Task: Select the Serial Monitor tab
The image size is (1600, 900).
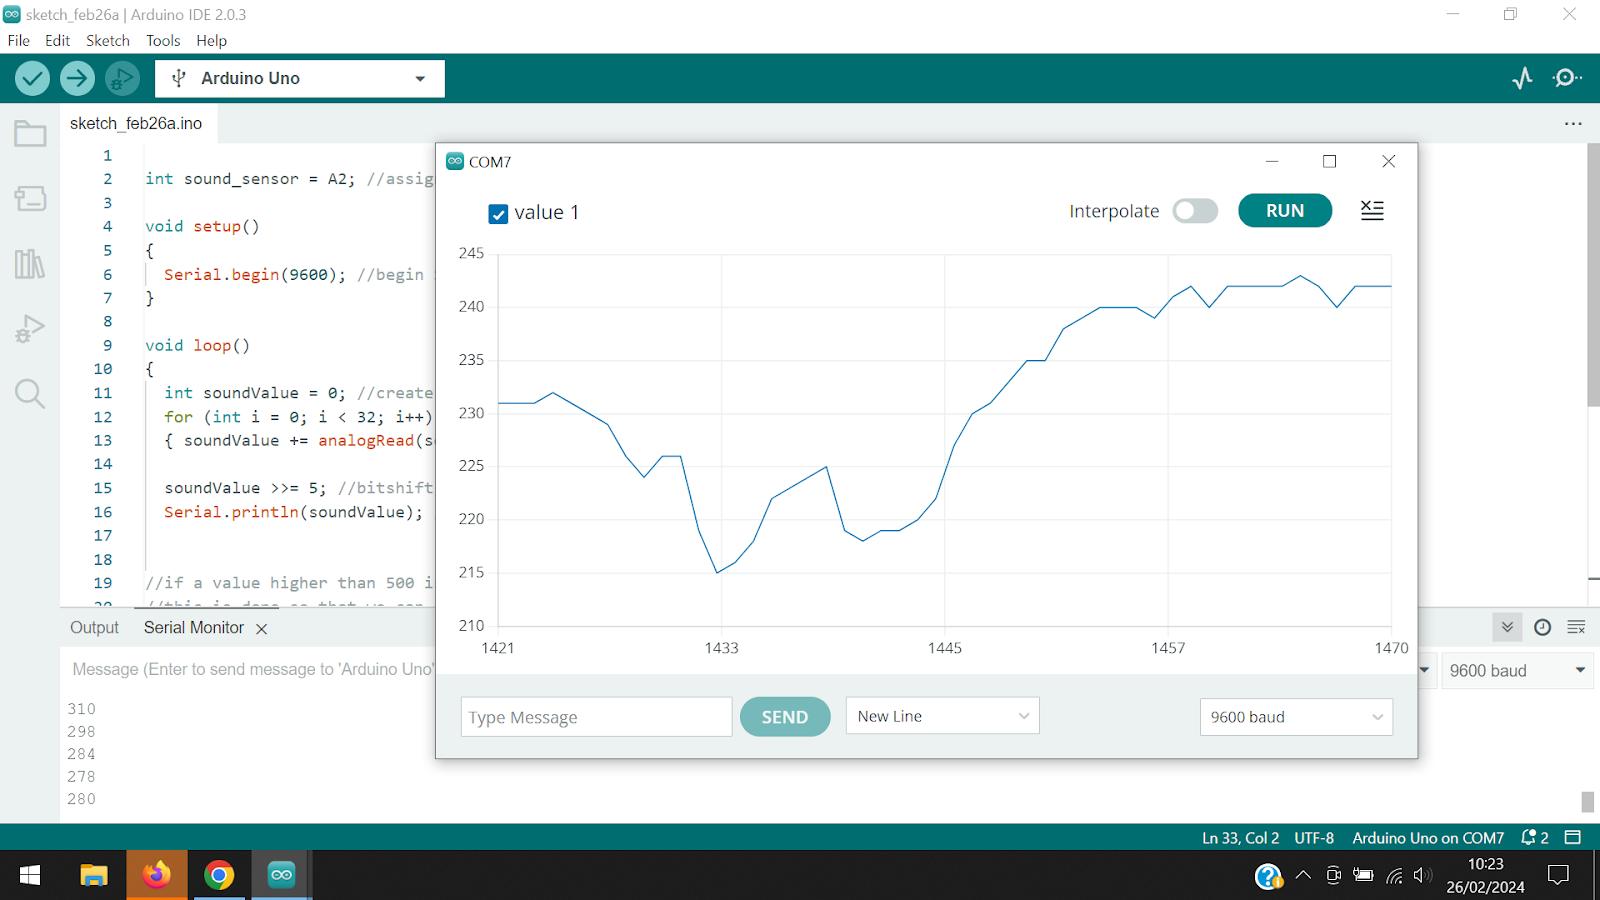Action: tap(194, 628)
